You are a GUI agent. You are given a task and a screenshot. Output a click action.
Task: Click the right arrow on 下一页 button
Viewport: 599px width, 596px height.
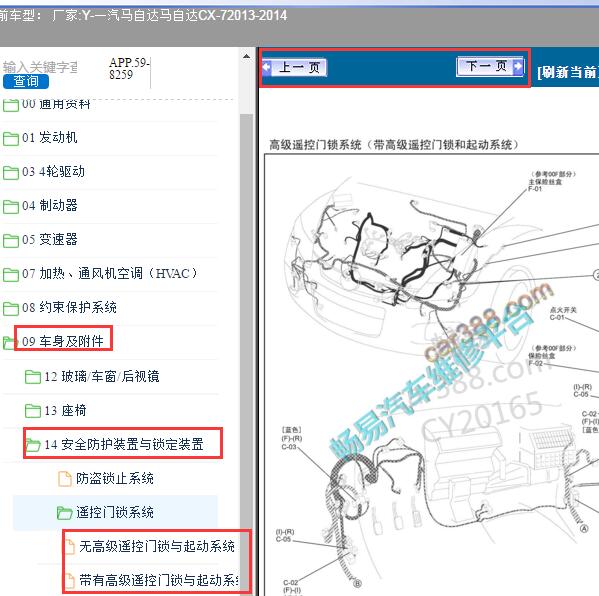[518, 66]
